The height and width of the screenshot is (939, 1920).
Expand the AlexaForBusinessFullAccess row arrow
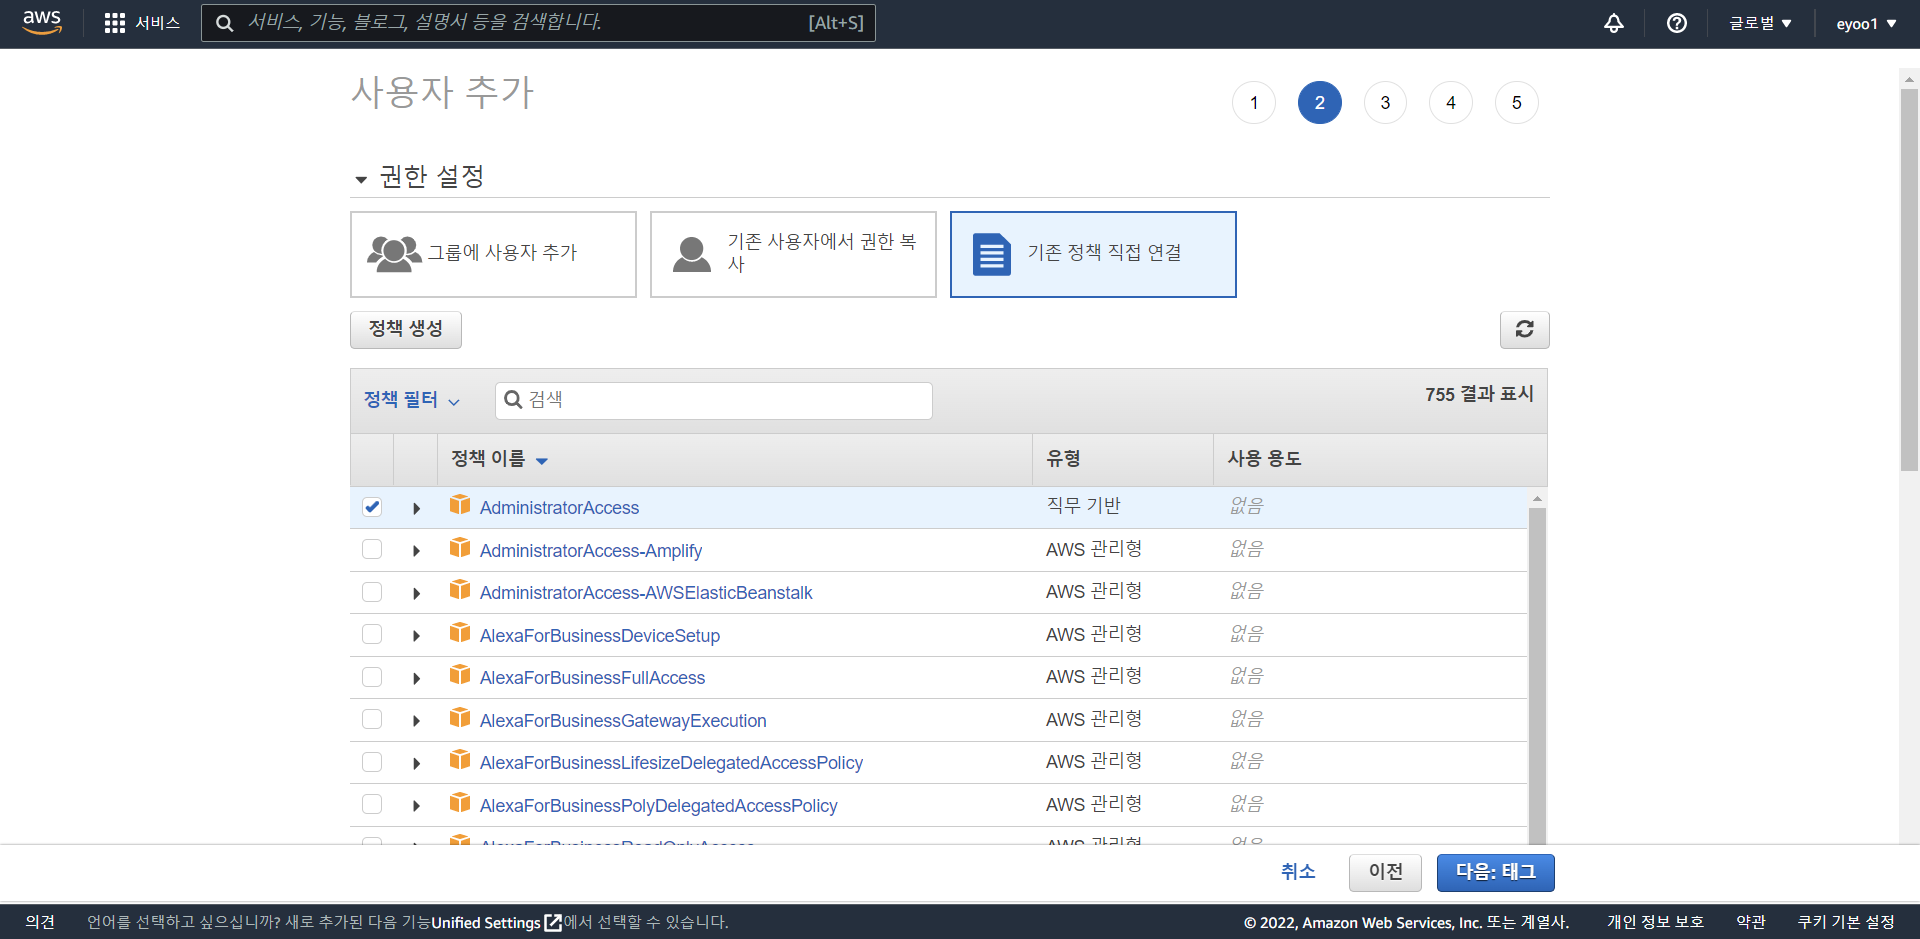click(416, 679)
